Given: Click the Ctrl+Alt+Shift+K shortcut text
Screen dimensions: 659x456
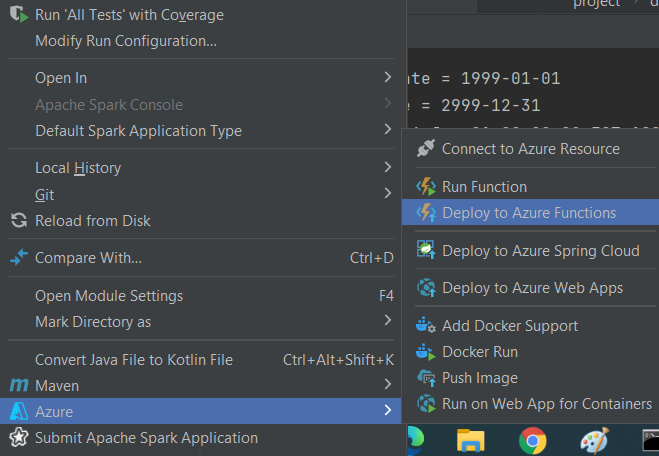Looking at the screenshot, I should click(x=338, y=360).
